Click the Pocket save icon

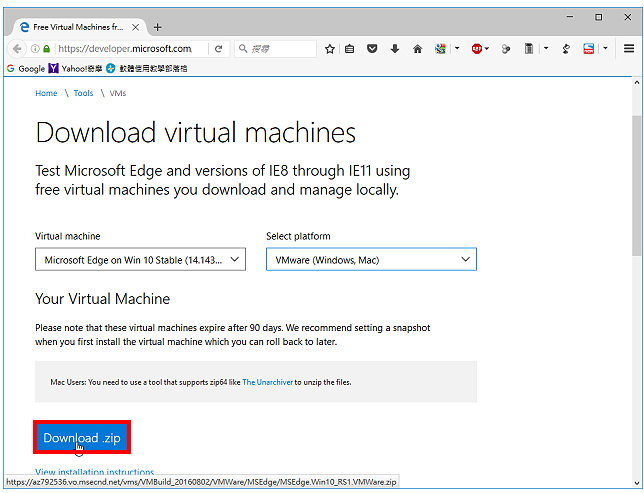click(x=372, y=49)
